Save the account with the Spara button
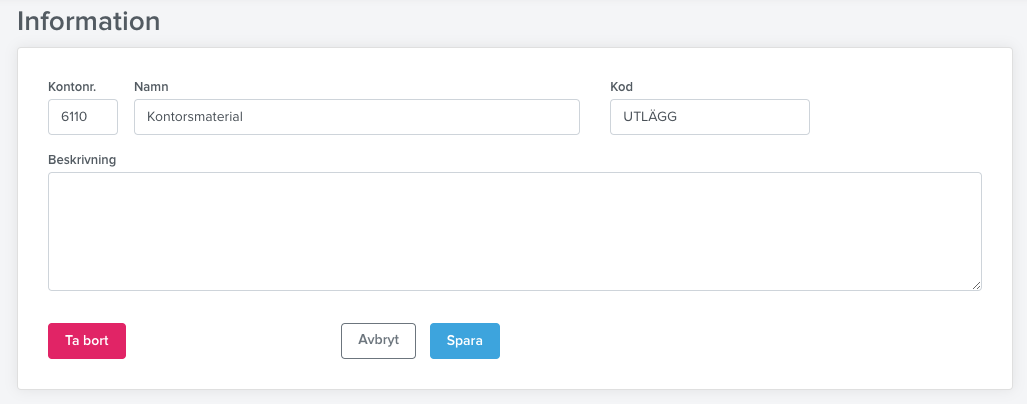The height and width of the screenshot is (404, 1027). [x=464, y=340]
